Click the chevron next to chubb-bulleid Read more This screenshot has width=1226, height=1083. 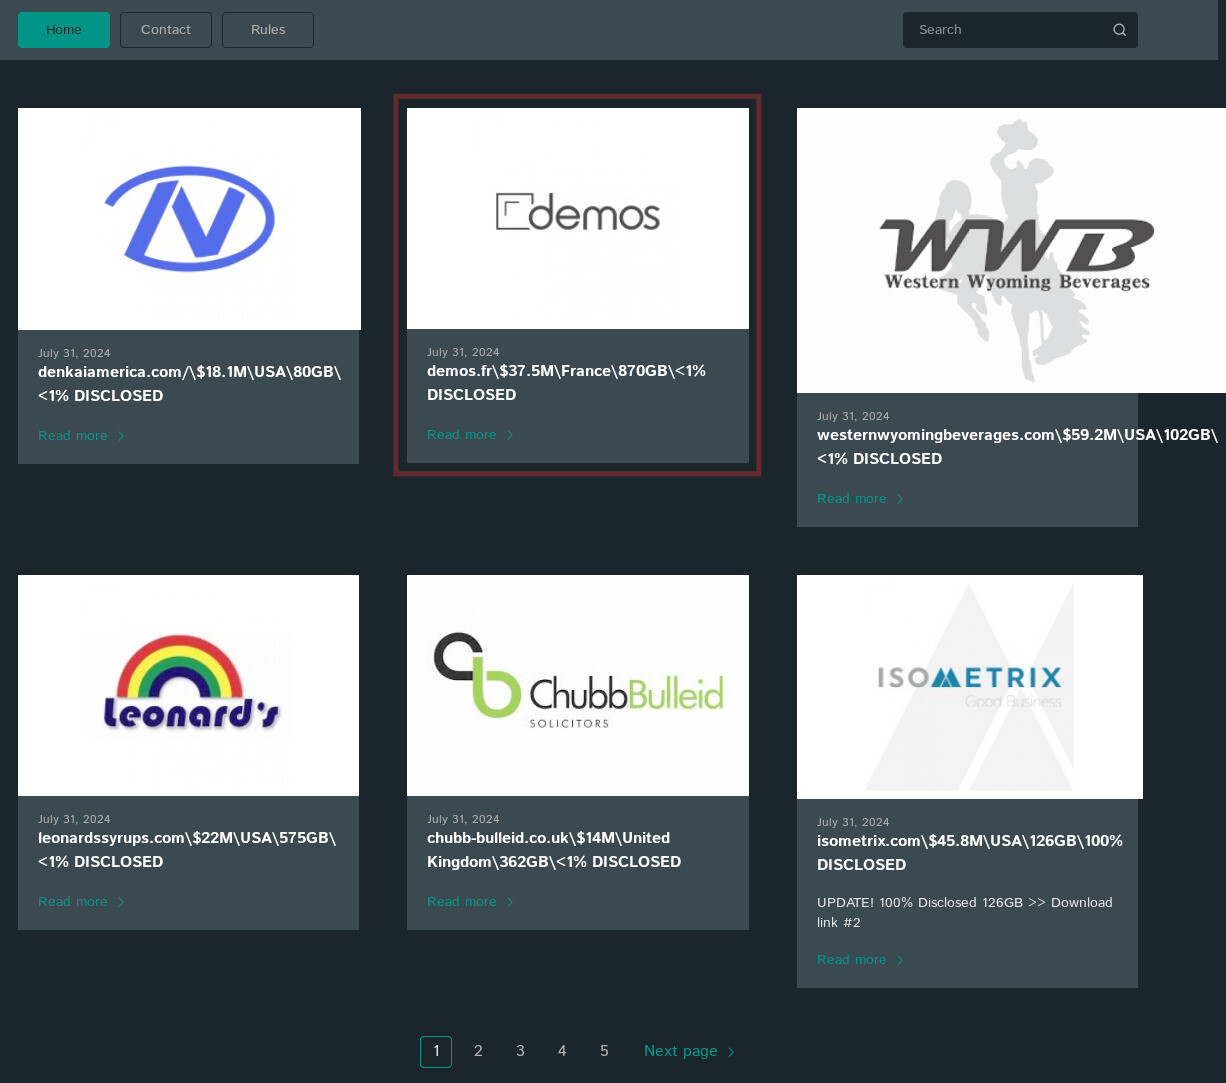pos(510,902)
